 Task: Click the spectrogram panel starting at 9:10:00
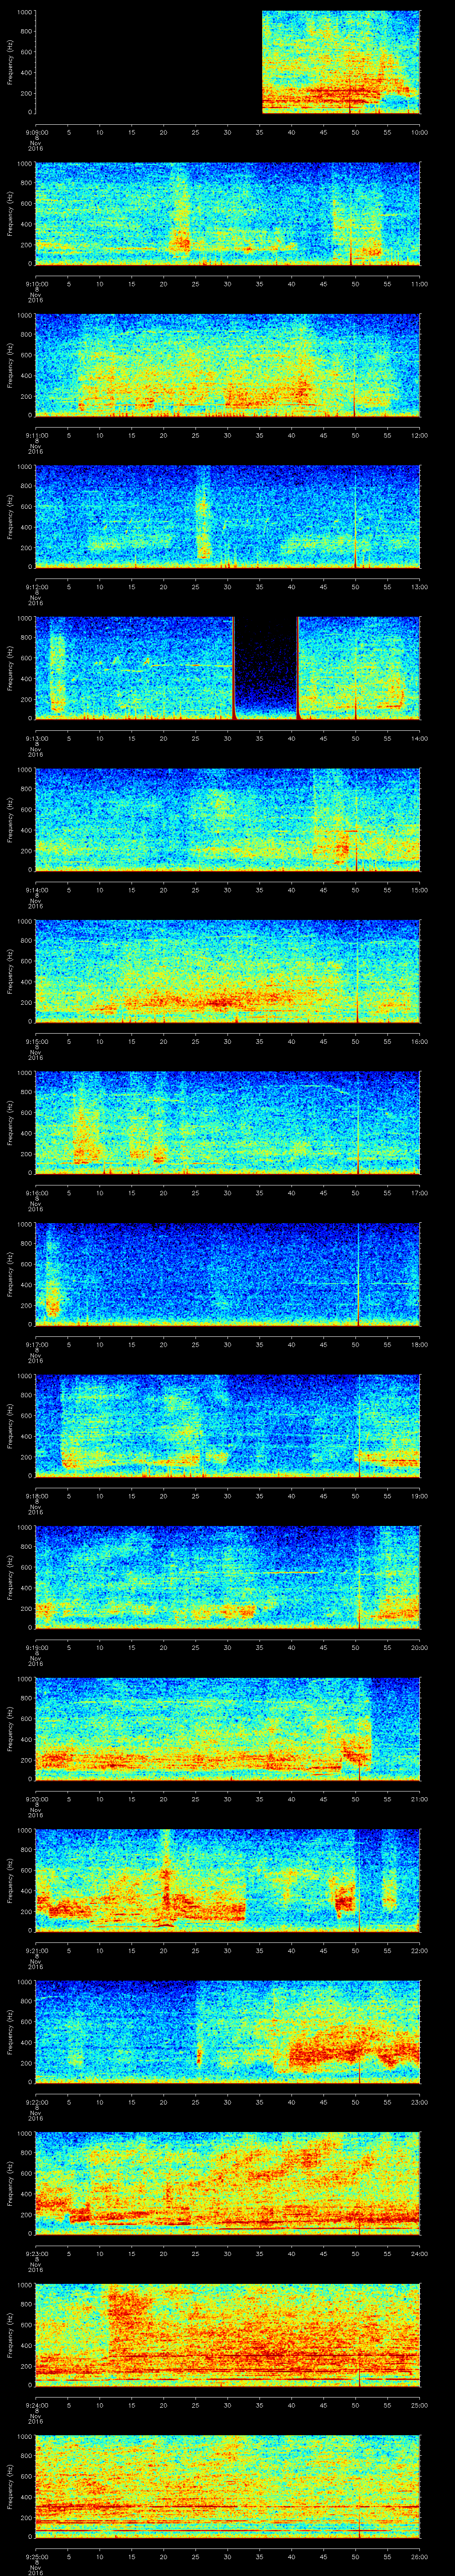(x=228, y=213)
